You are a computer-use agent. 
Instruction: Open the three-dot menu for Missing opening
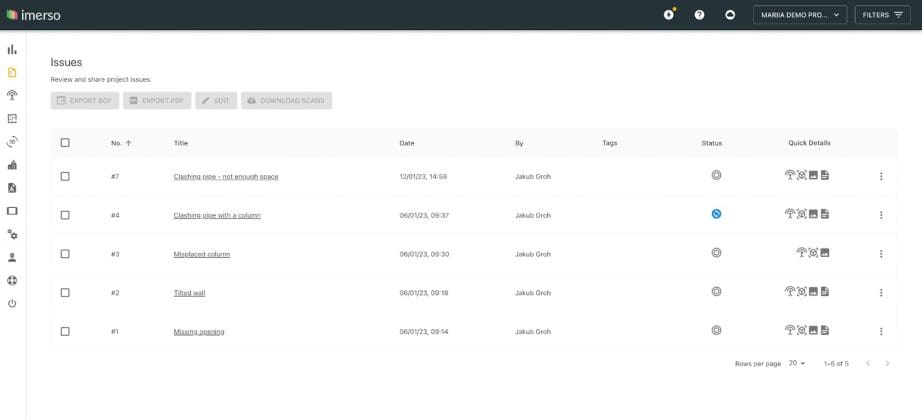(881, 331)
